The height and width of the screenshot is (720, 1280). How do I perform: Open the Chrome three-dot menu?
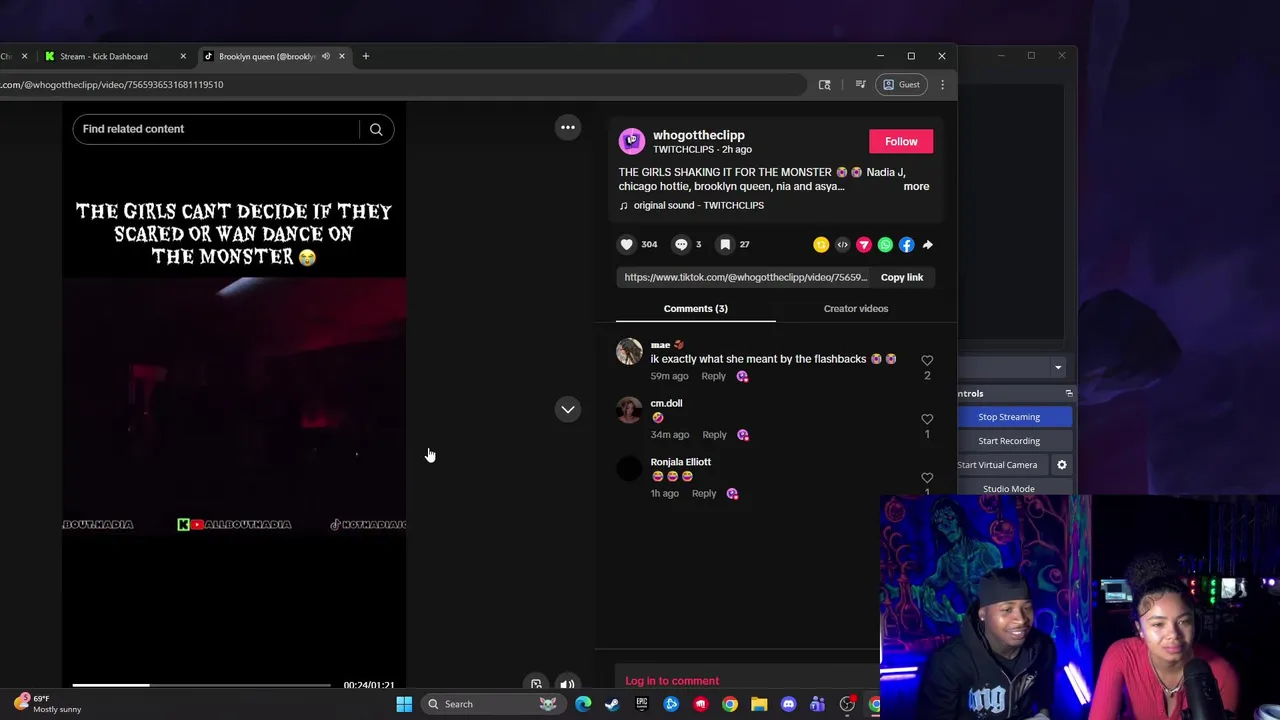tap(942, 84)
